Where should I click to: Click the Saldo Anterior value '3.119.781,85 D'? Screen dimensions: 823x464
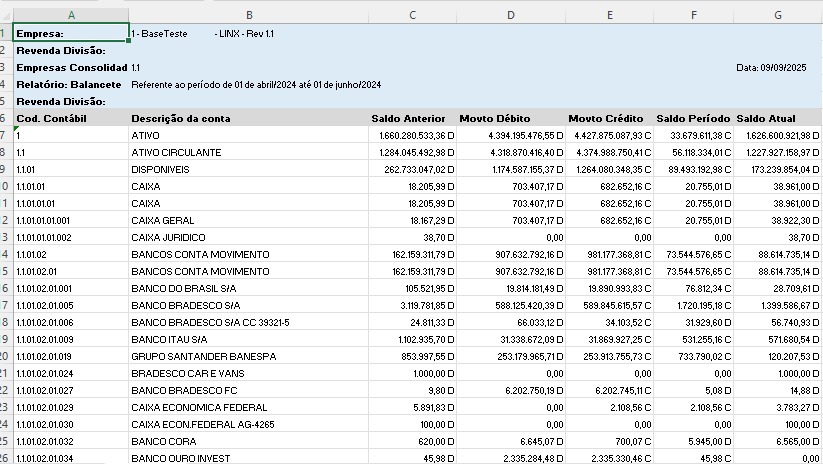point(413,305)
